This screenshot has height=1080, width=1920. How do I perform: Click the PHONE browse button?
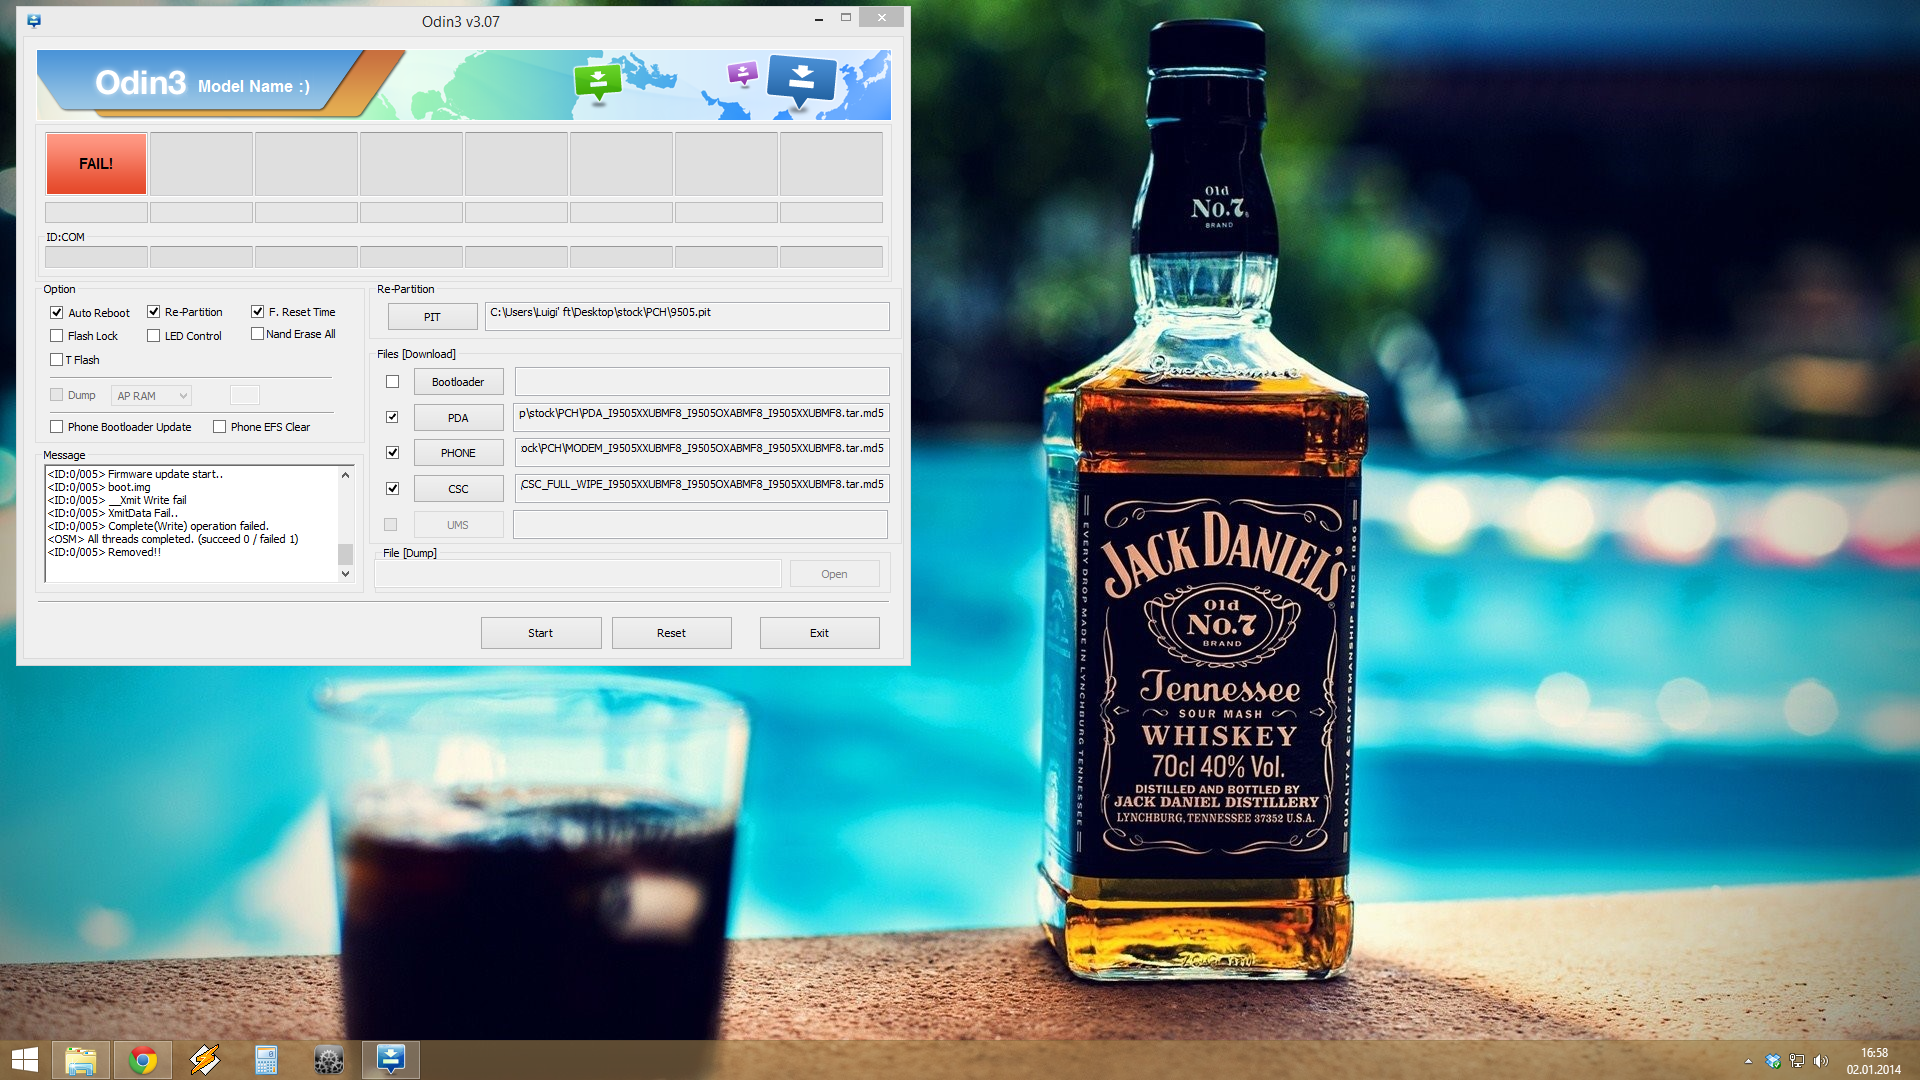tap(458, 453)
